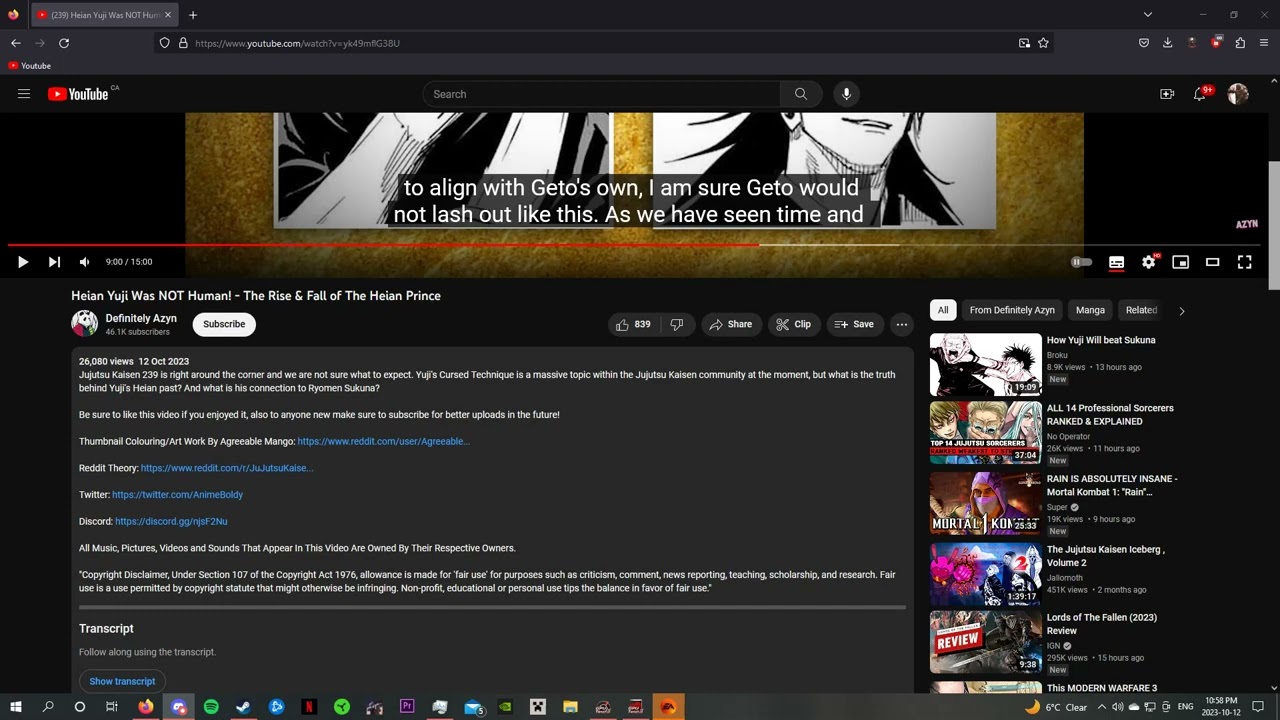Open the AnimeBoldy Twitter link
Viewport: 1280px width, 720px height.
click(177, 495)
